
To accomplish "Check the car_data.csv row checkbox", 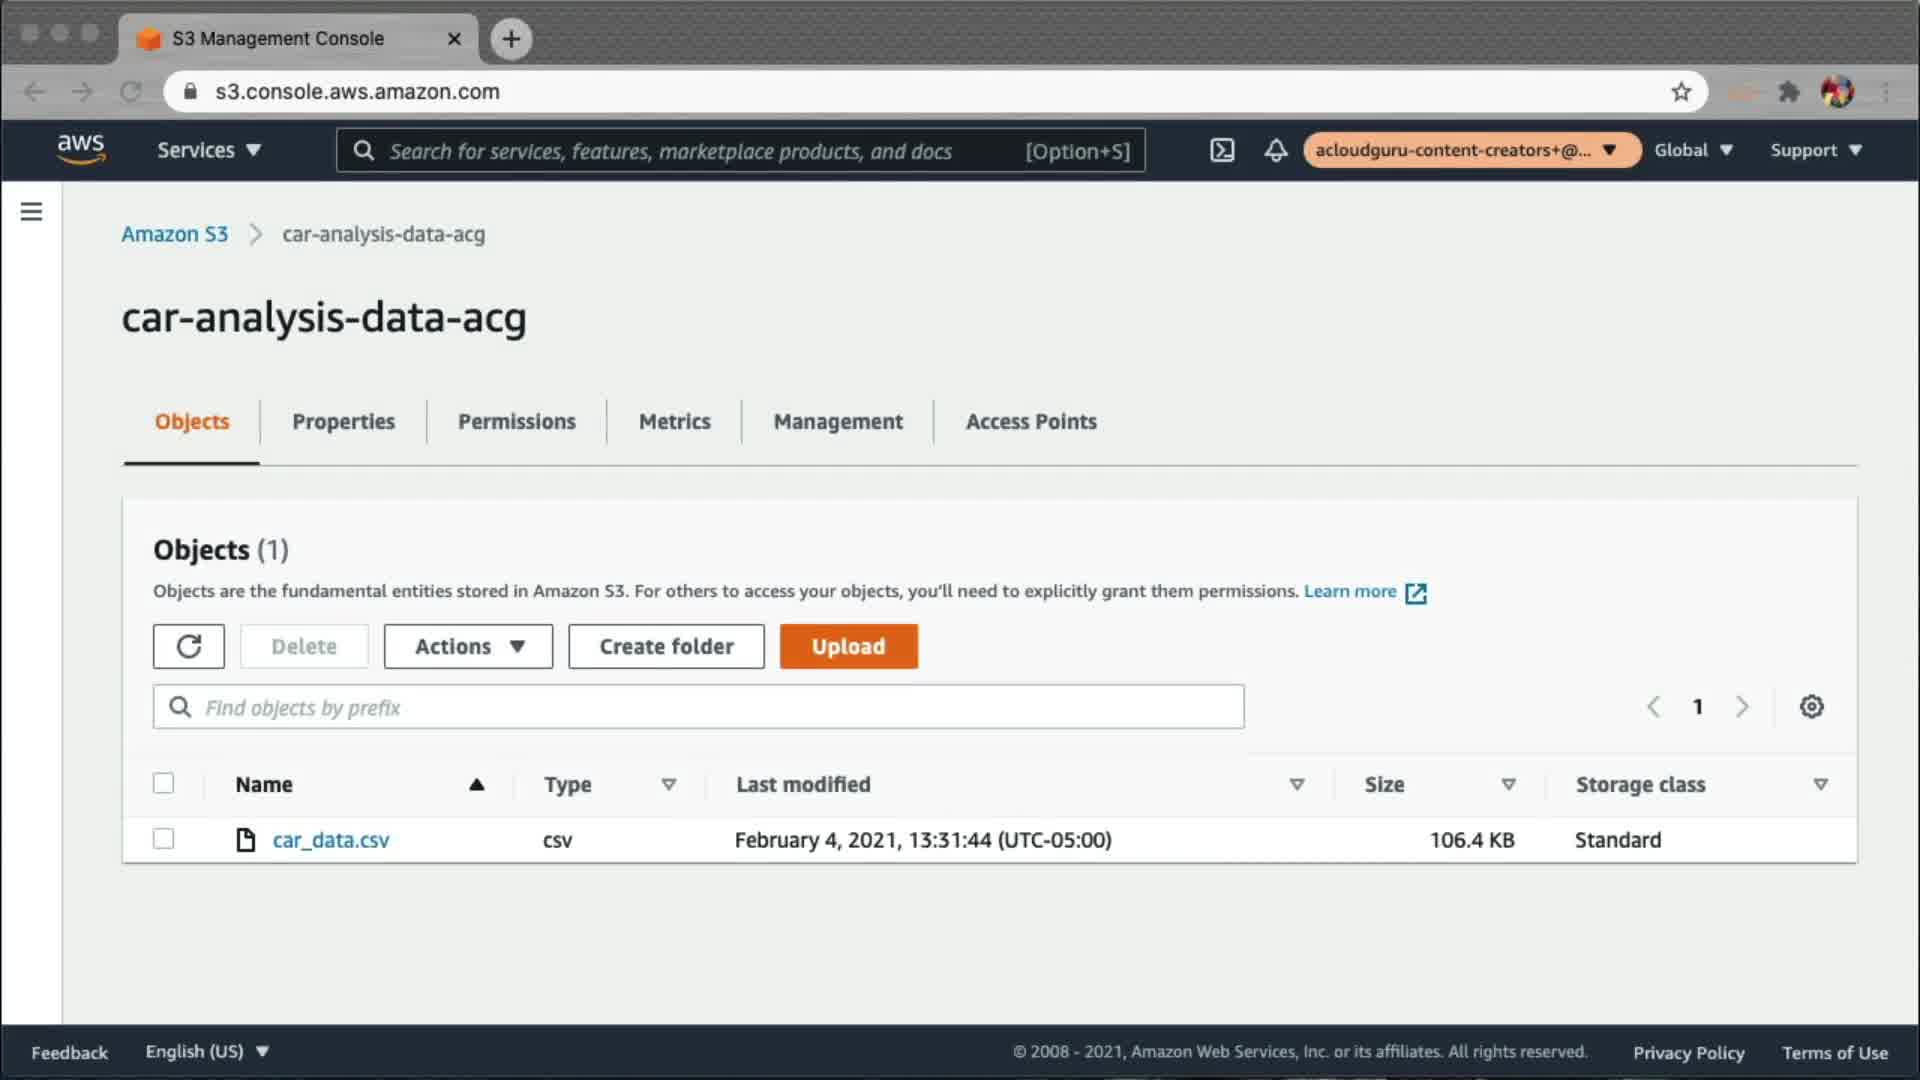I will tap(163, 839).
